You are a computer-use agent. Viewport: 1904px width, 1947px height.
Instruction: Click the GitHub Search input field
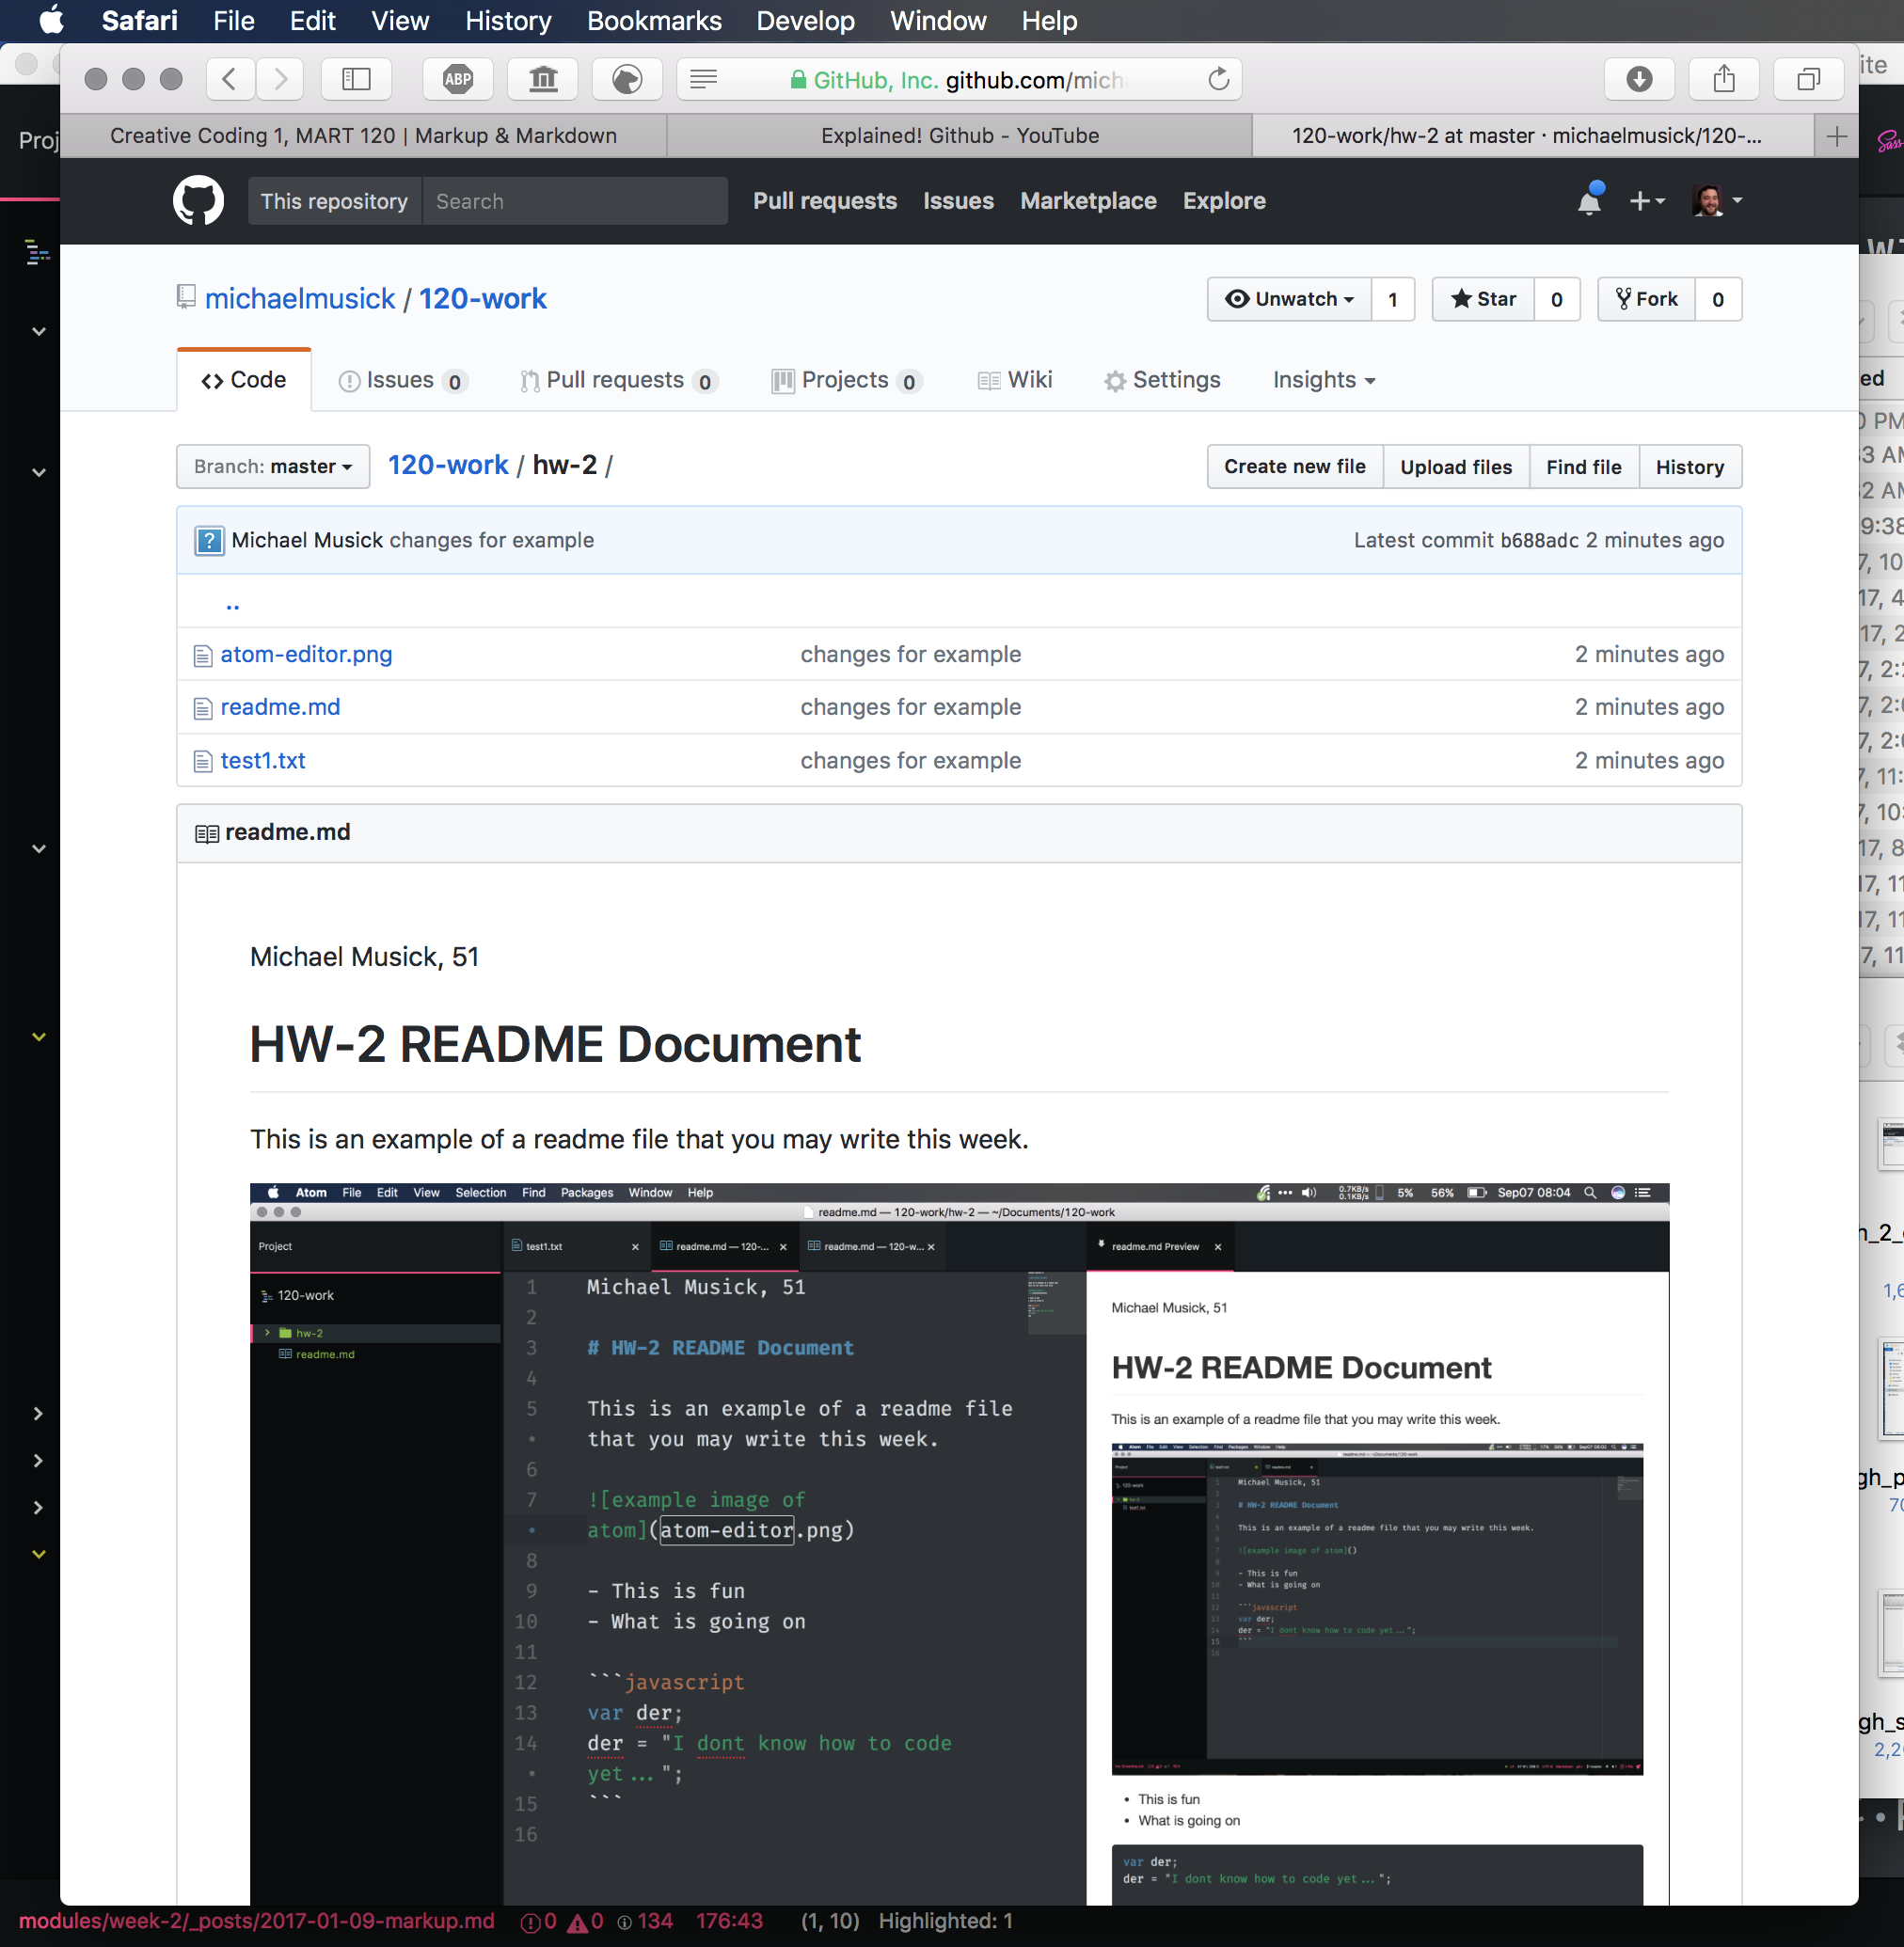click(575, 201)
